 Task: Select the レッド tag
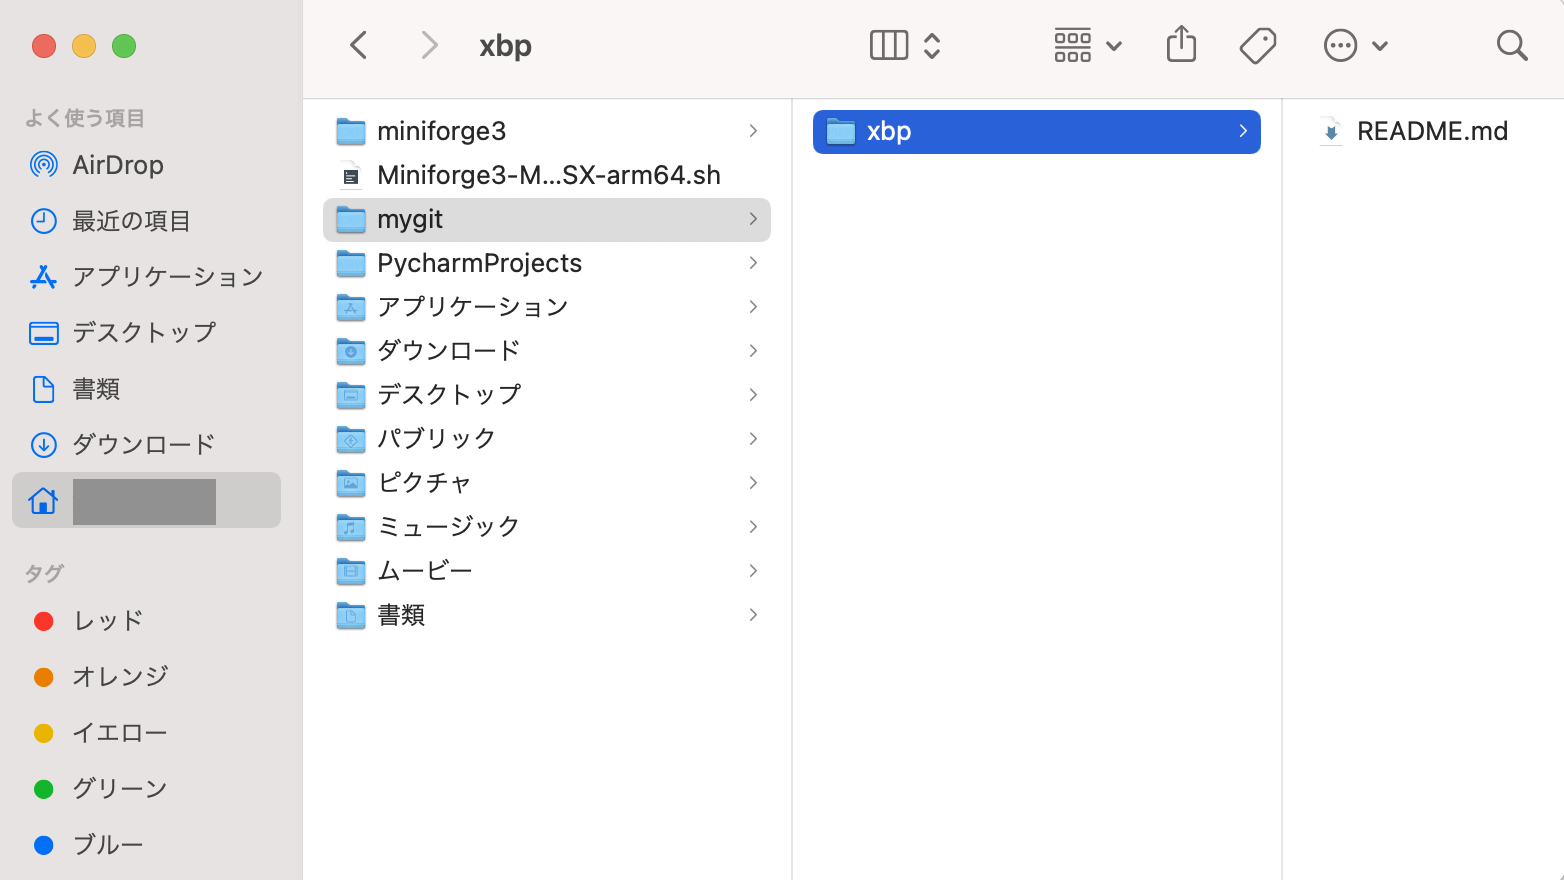coord(106,621)
